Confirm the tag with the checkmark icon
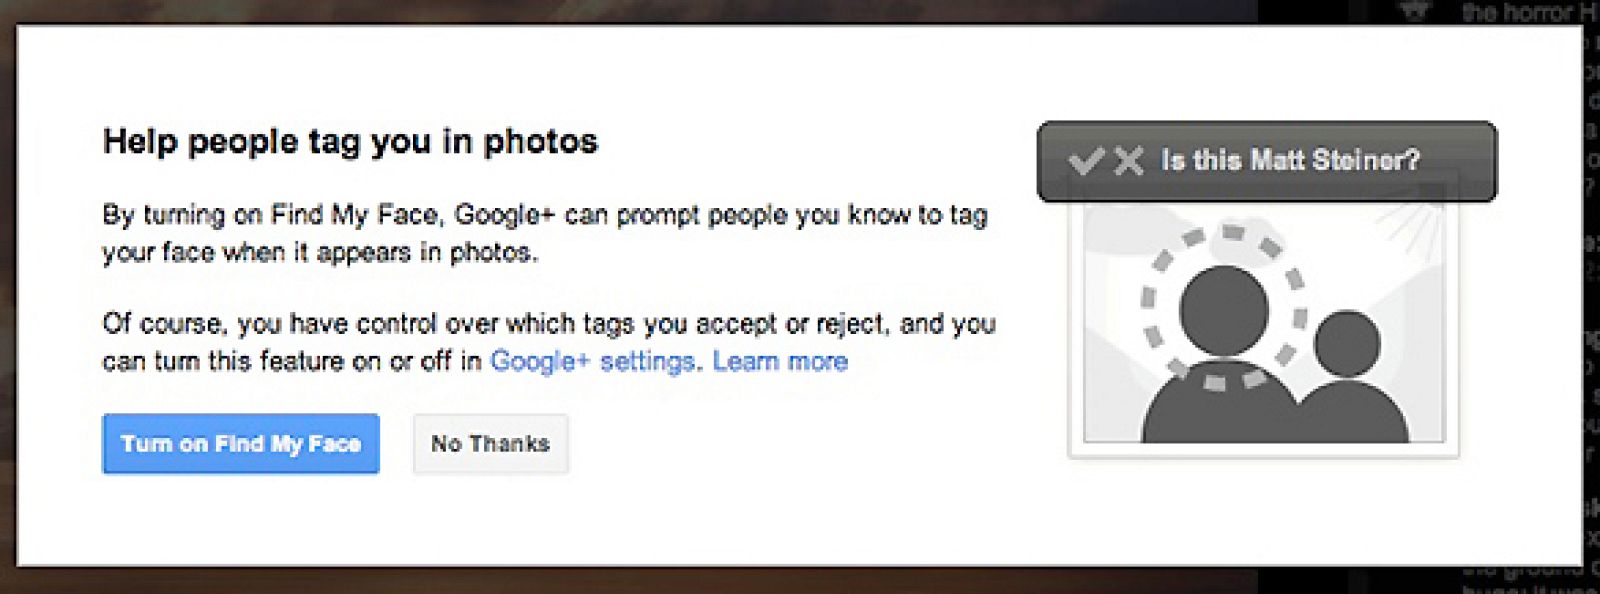 pyautogui.click(x=1086, y=160)
